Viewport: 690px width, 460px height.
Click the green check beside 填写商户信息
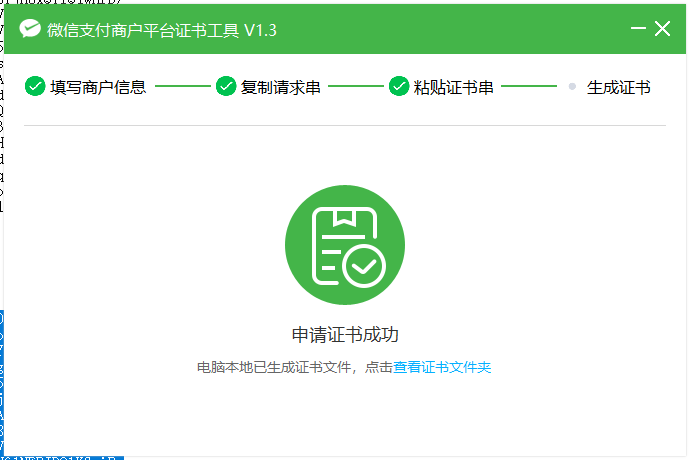pos(35,86)
